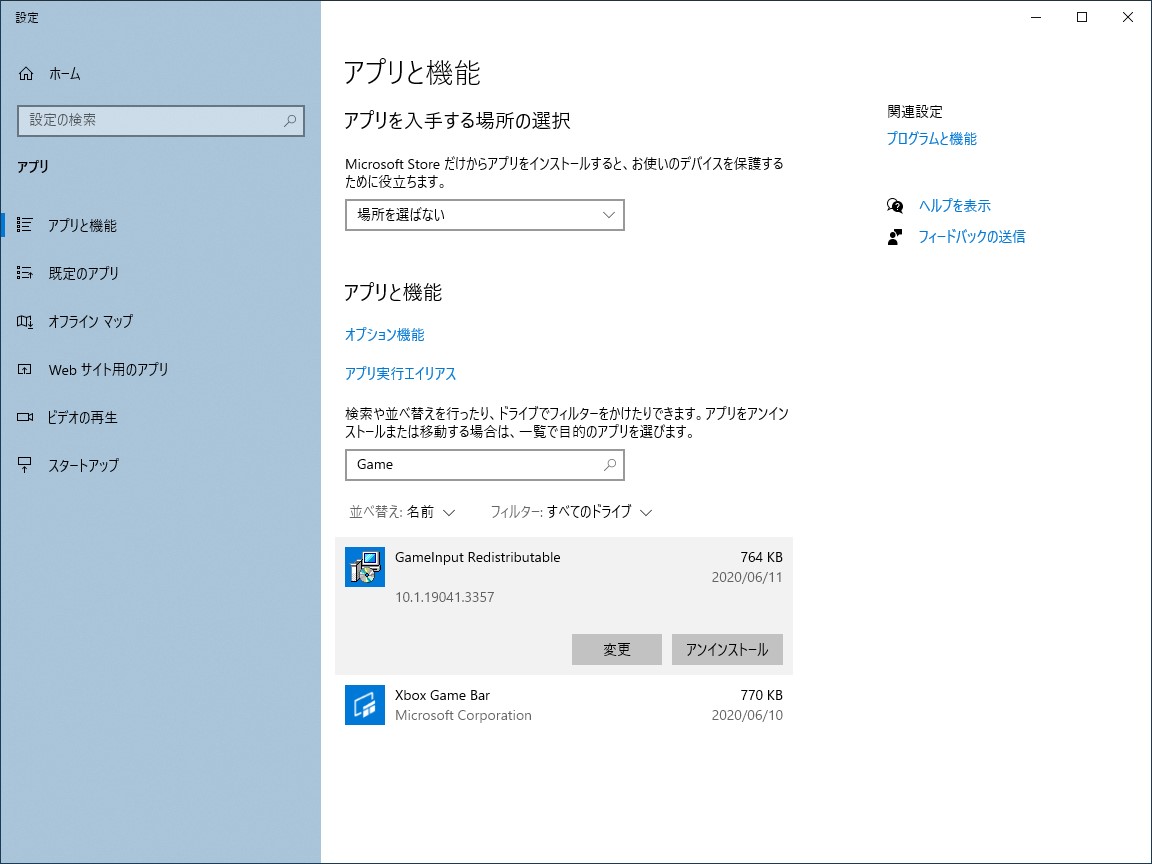Screen dimensions: 1152x864
Task: Open the 場所を選ばない dropdown
Action: point(484,215)
